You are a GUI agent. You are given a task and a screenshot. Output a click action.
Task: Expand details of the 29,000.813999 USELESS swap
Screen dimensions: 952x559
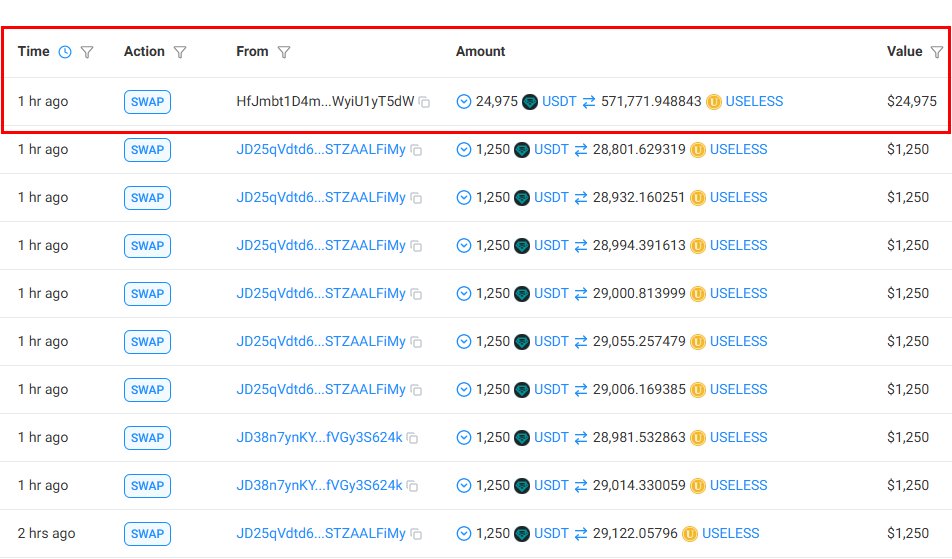tap(463, 293)
